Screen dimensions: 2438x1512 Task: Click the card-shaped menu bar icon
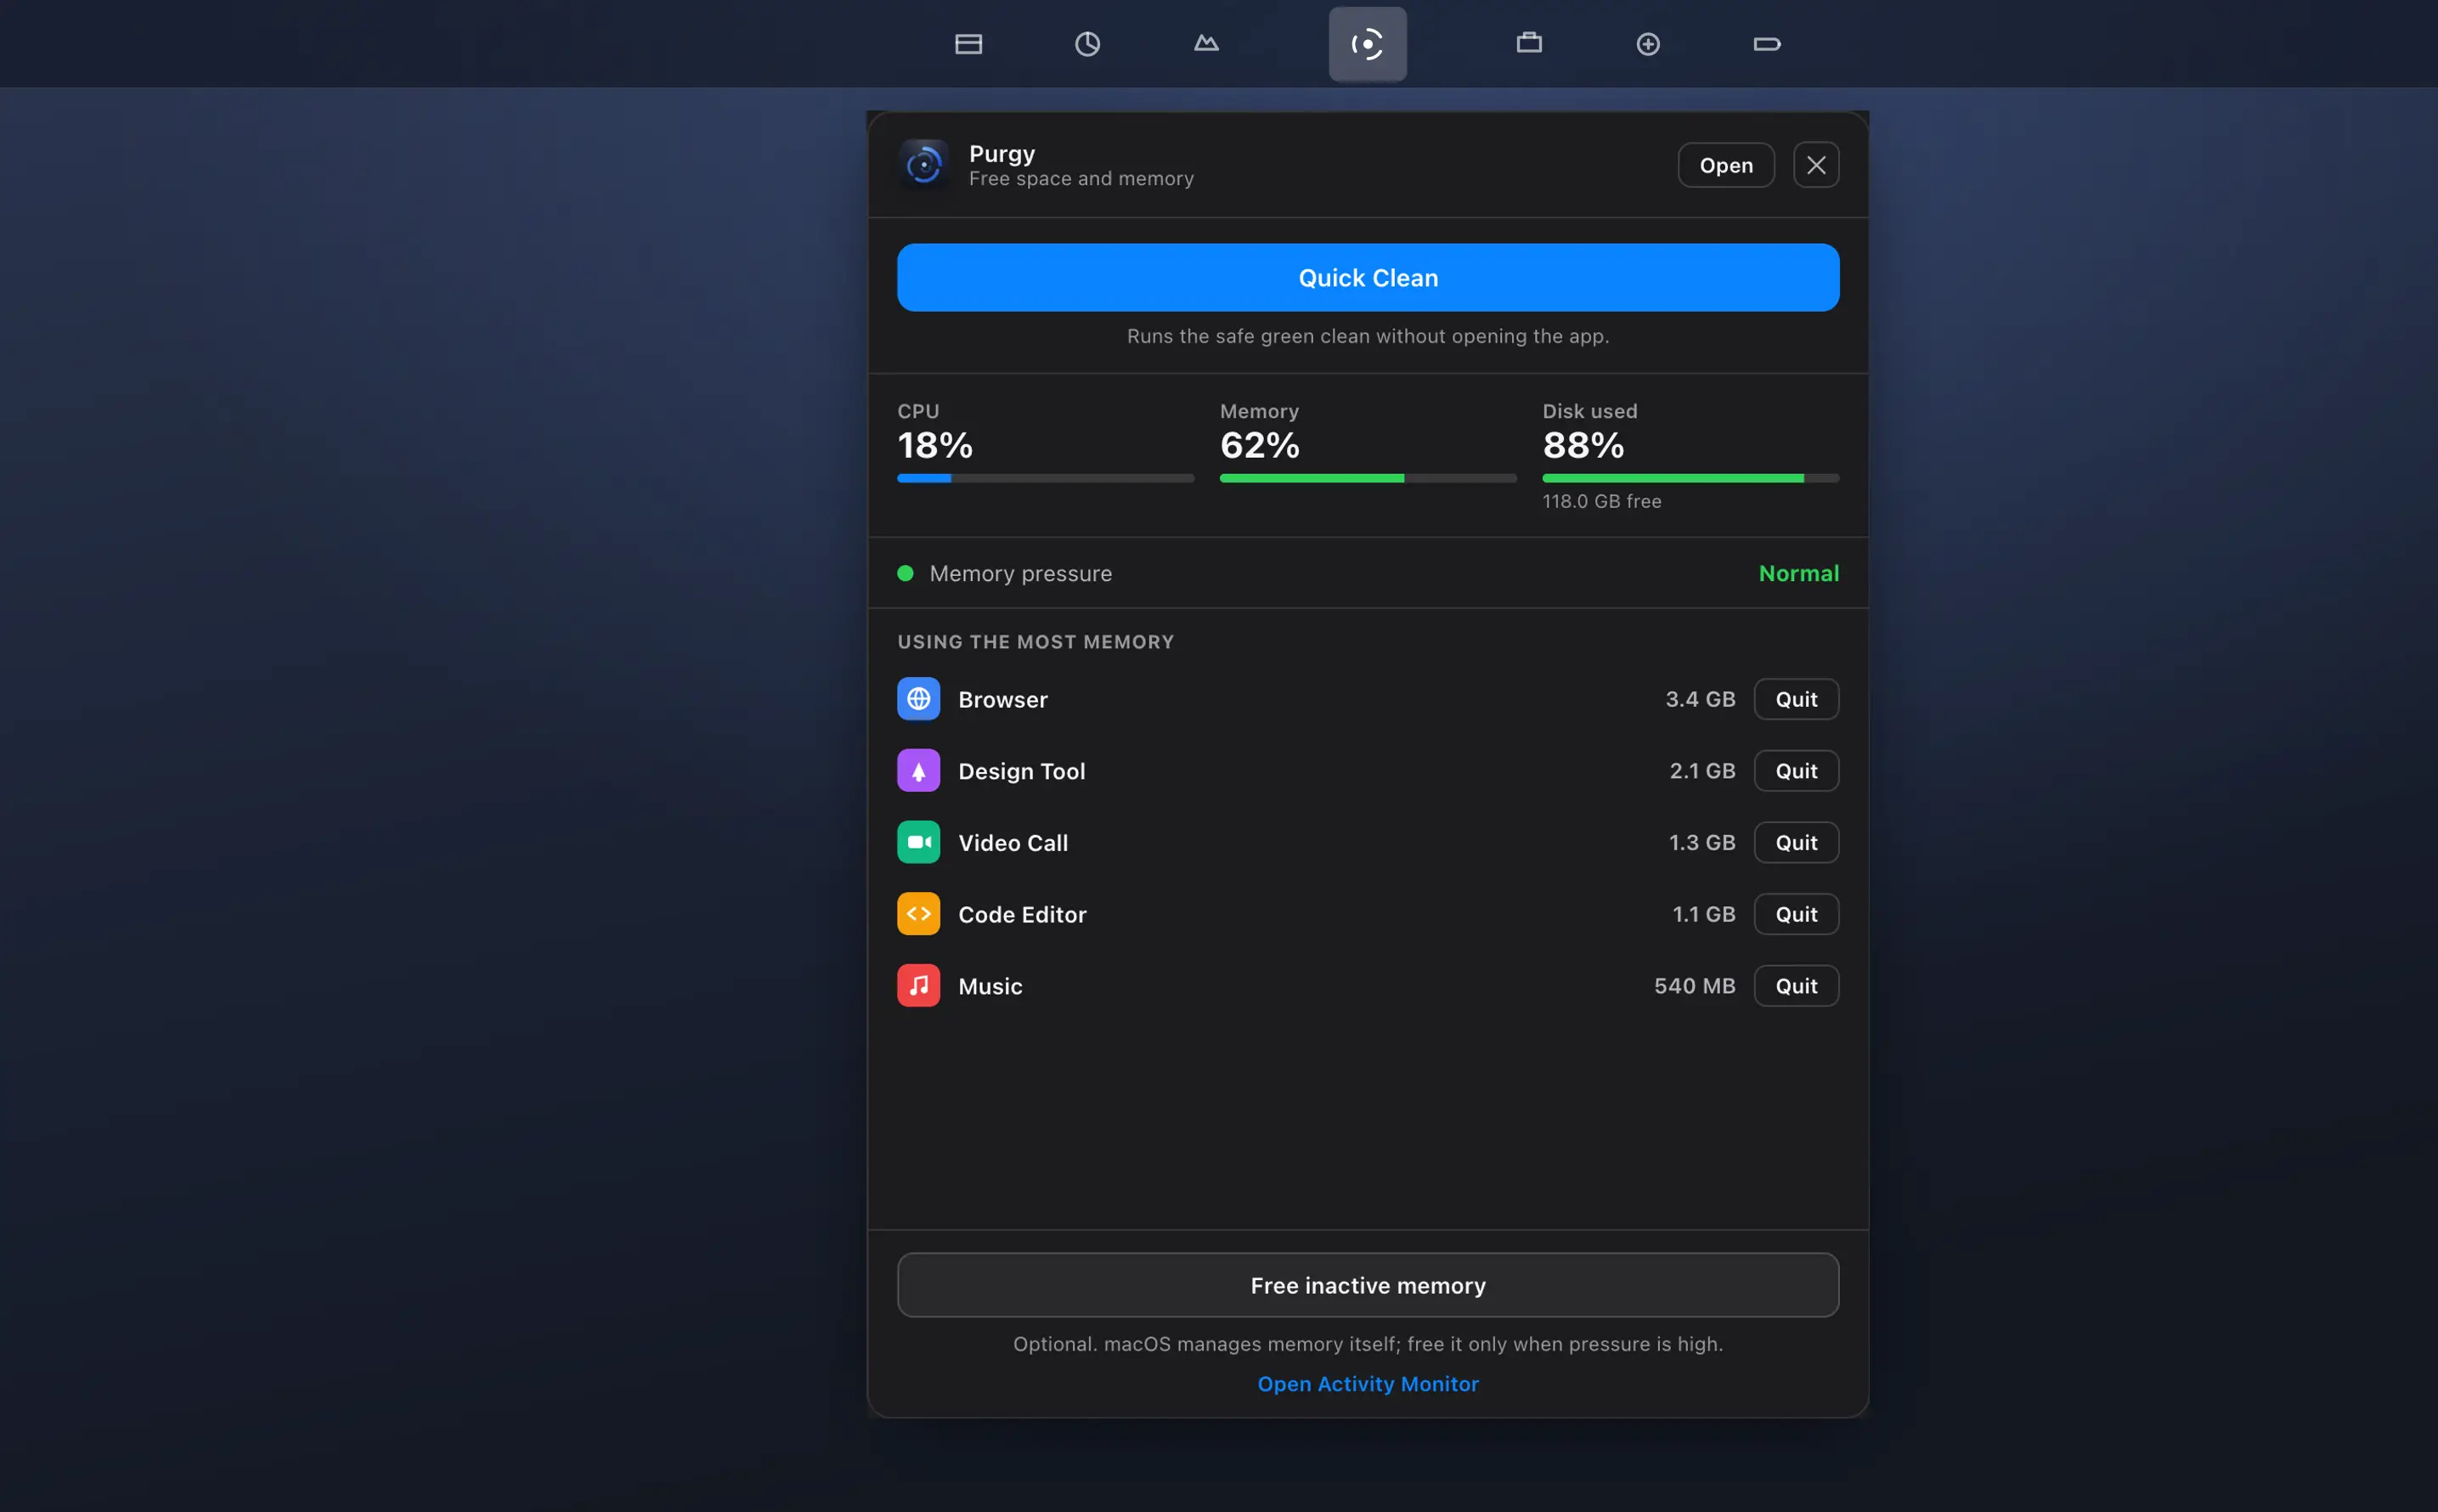point(968,44)
